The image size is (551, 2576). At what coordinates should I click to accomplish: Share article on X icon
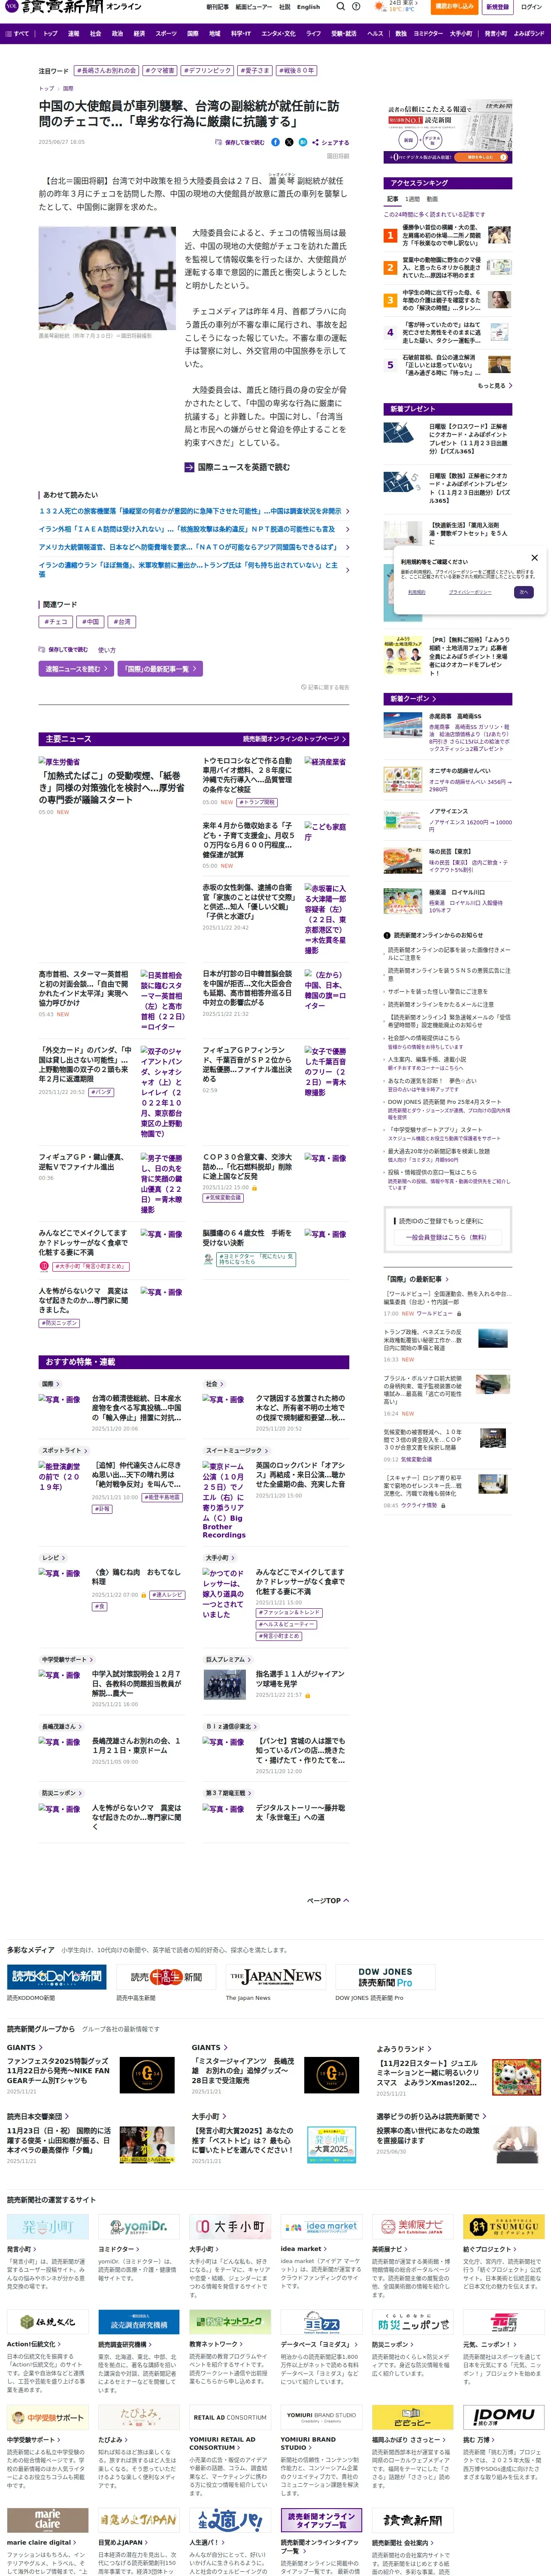point(289,142)
